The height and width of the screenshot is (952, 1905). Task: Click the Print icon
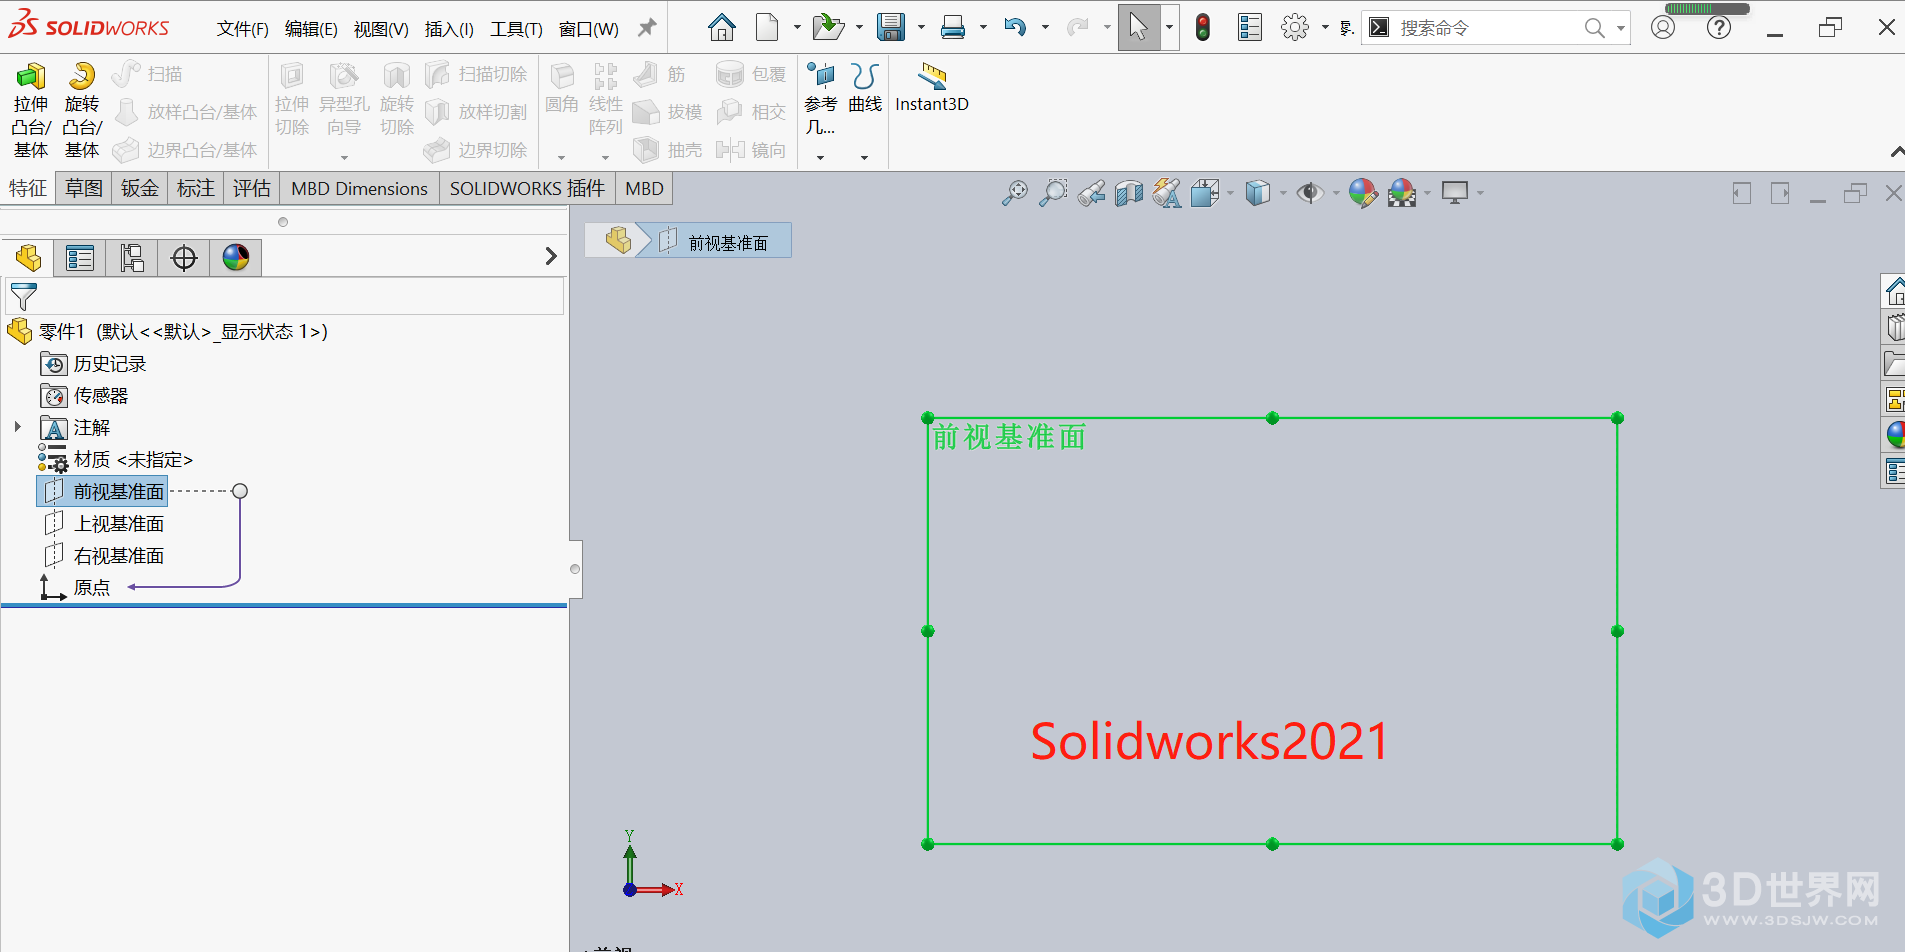pos(953,27)
